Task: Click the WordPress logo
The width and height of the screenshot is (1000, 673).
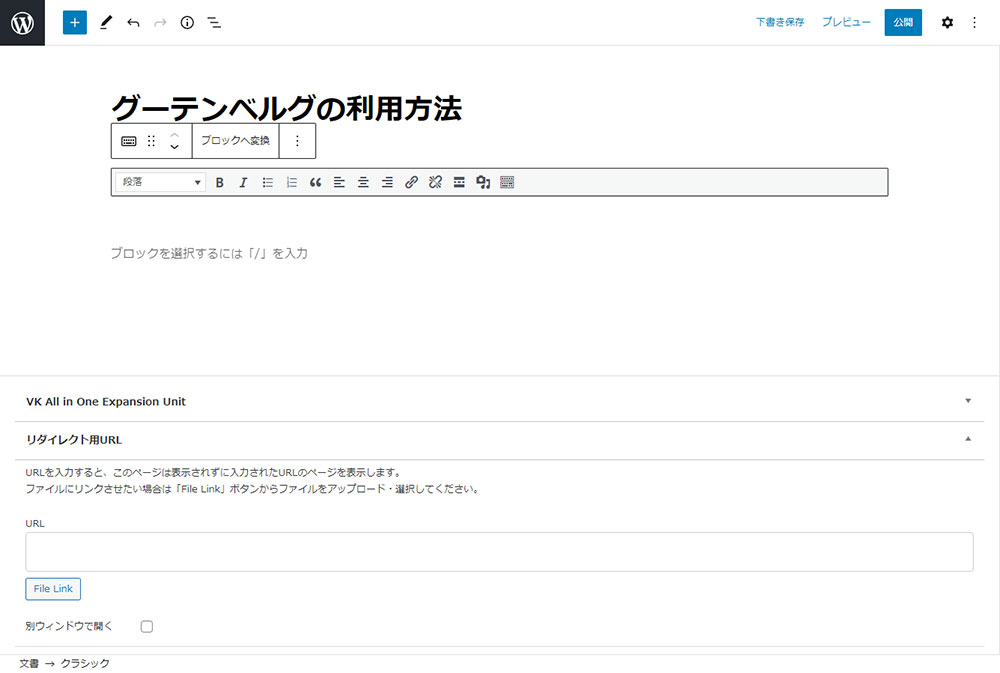Action: pyautogui.click(x=22, y=22)
